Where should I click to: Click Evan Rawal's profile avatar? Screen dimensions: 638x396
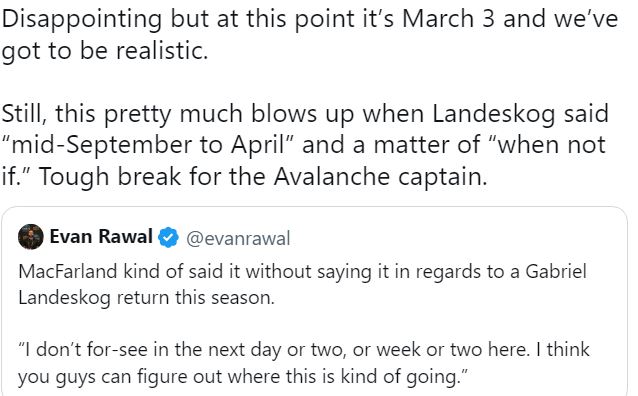(x=31, y=236)
